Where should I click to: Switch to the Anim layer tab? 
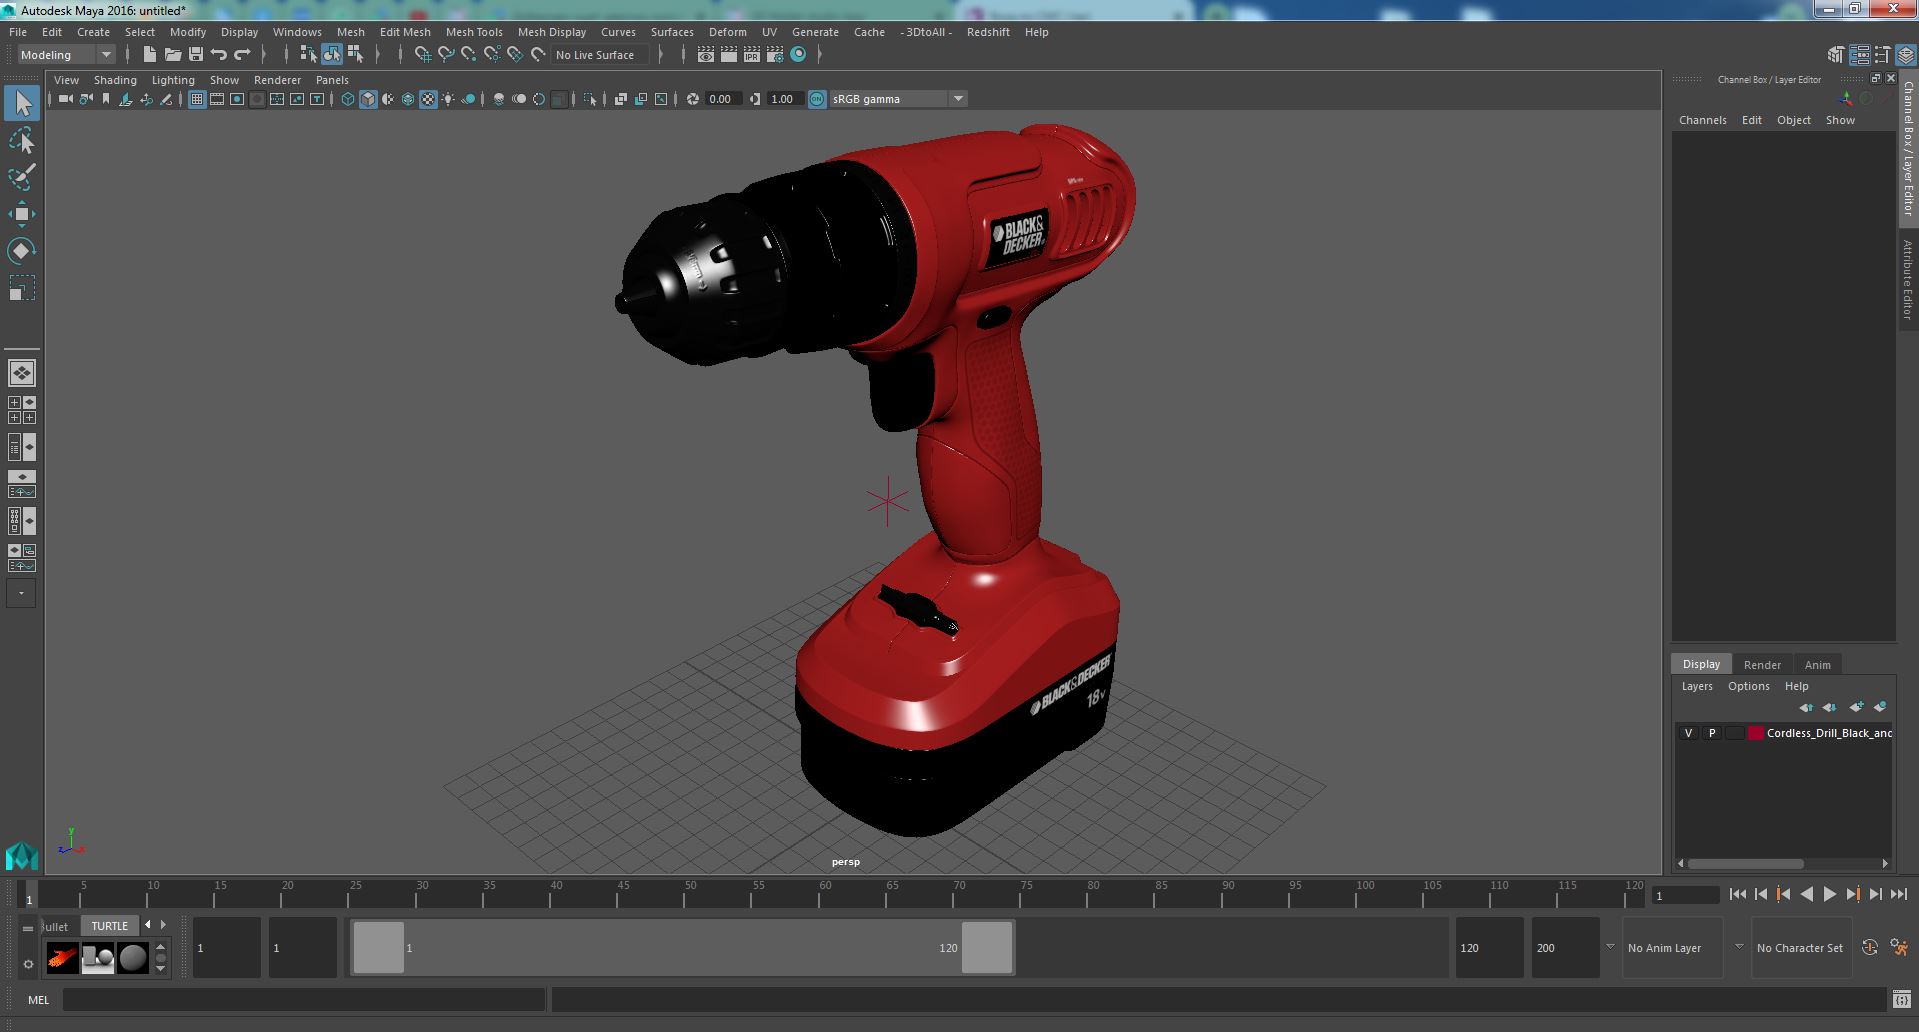pyautogui.click(x=1817, y=665)
